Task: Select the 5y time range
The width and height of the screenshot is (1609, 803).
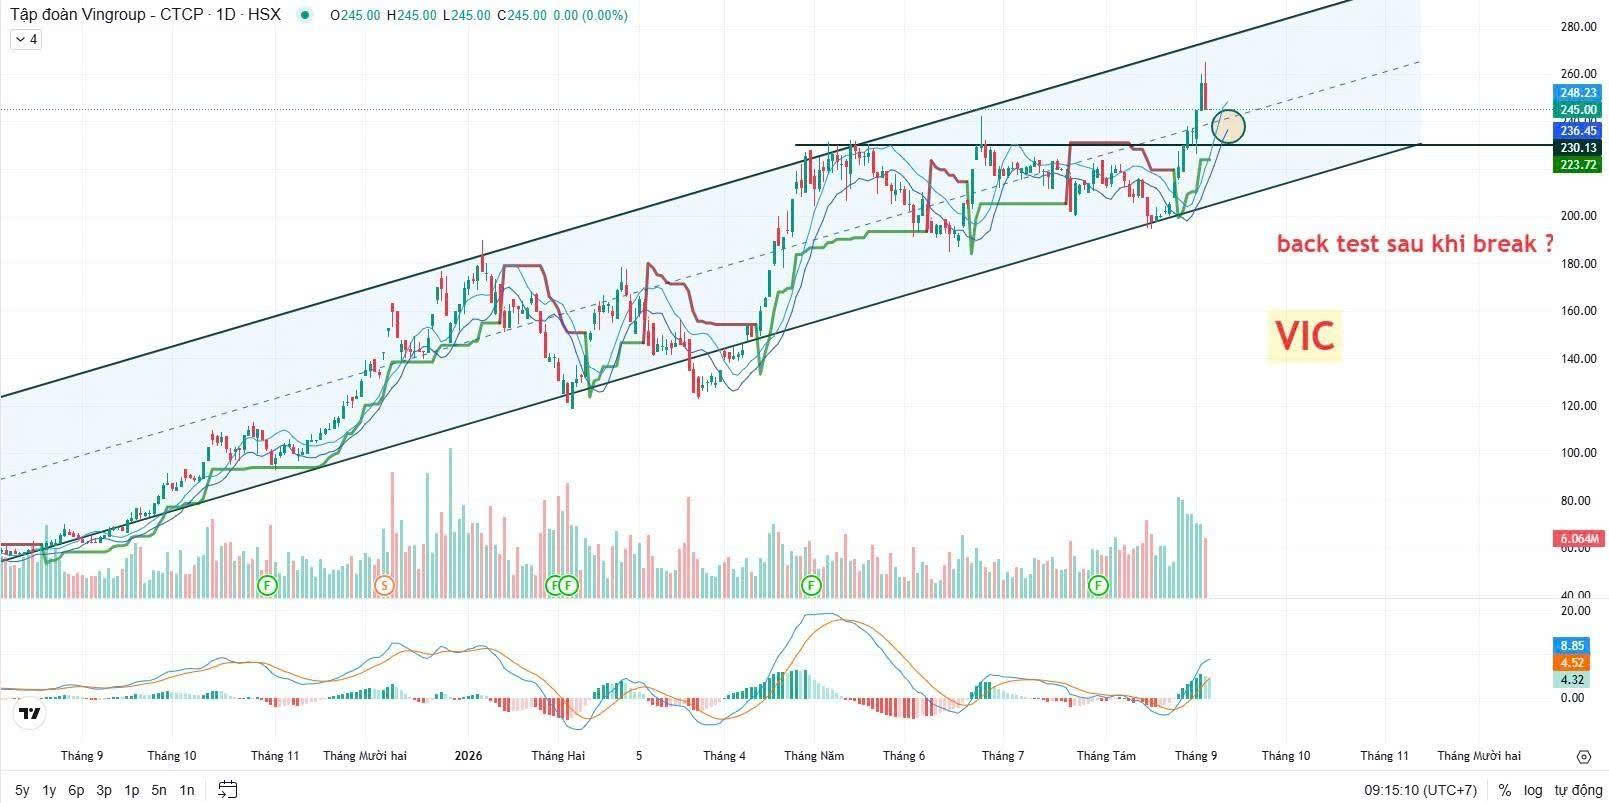Action: [22, 790]
